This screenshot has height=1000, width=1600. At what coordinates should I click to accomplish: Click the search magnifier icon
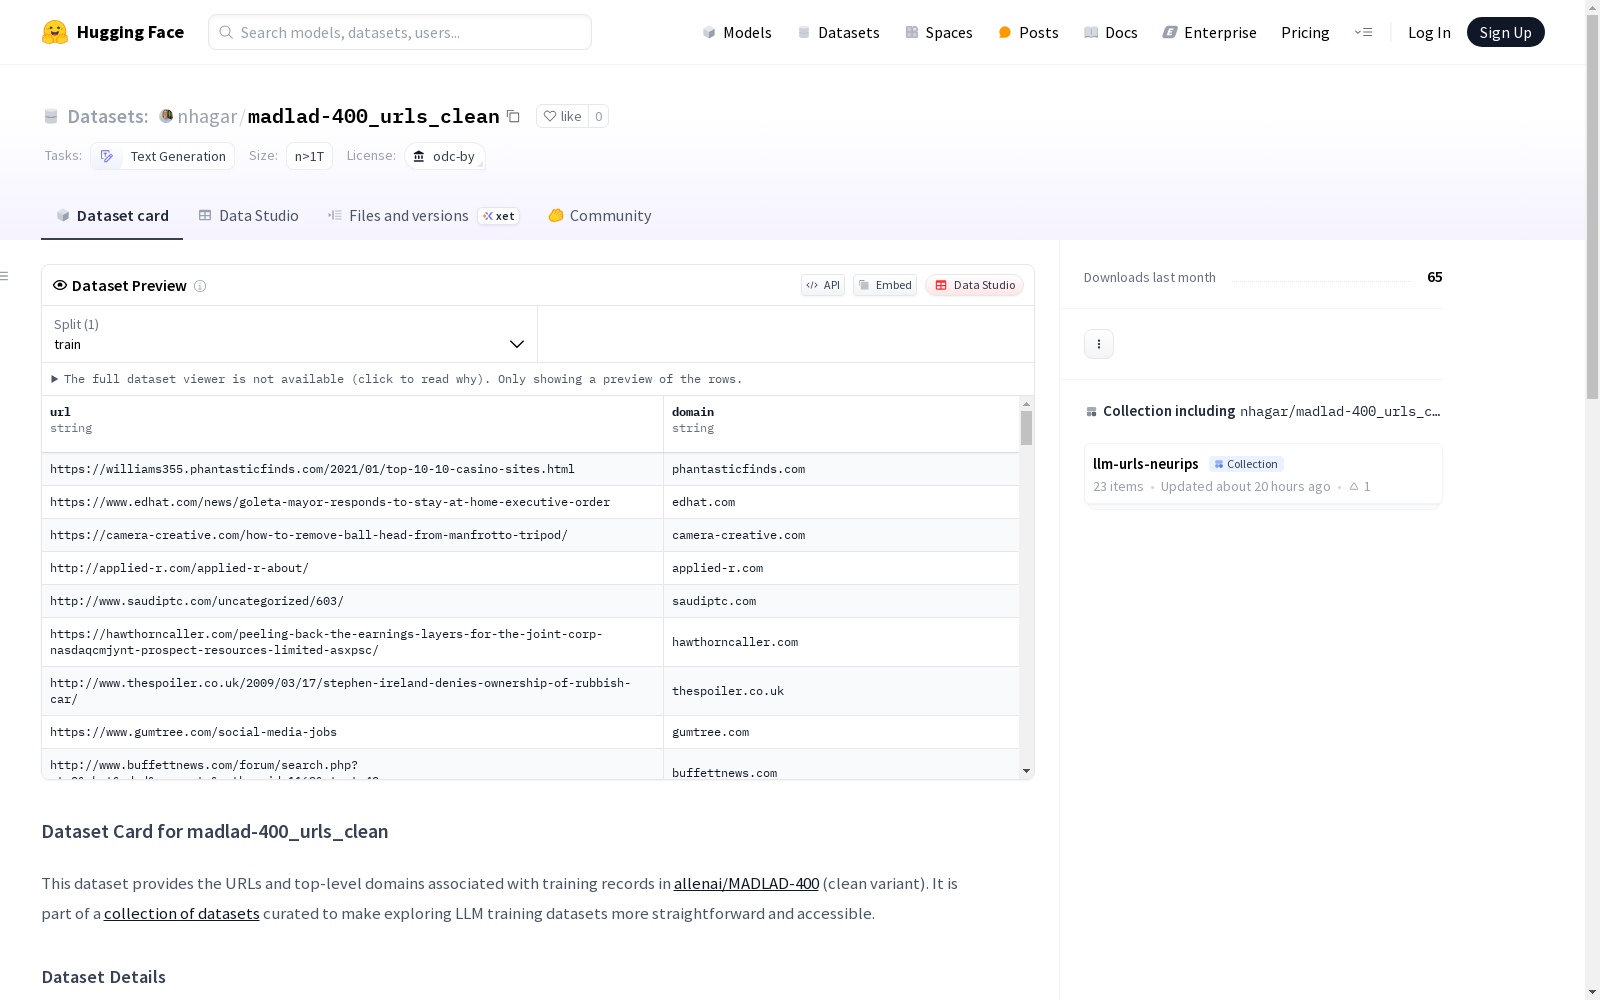(226, 32)
